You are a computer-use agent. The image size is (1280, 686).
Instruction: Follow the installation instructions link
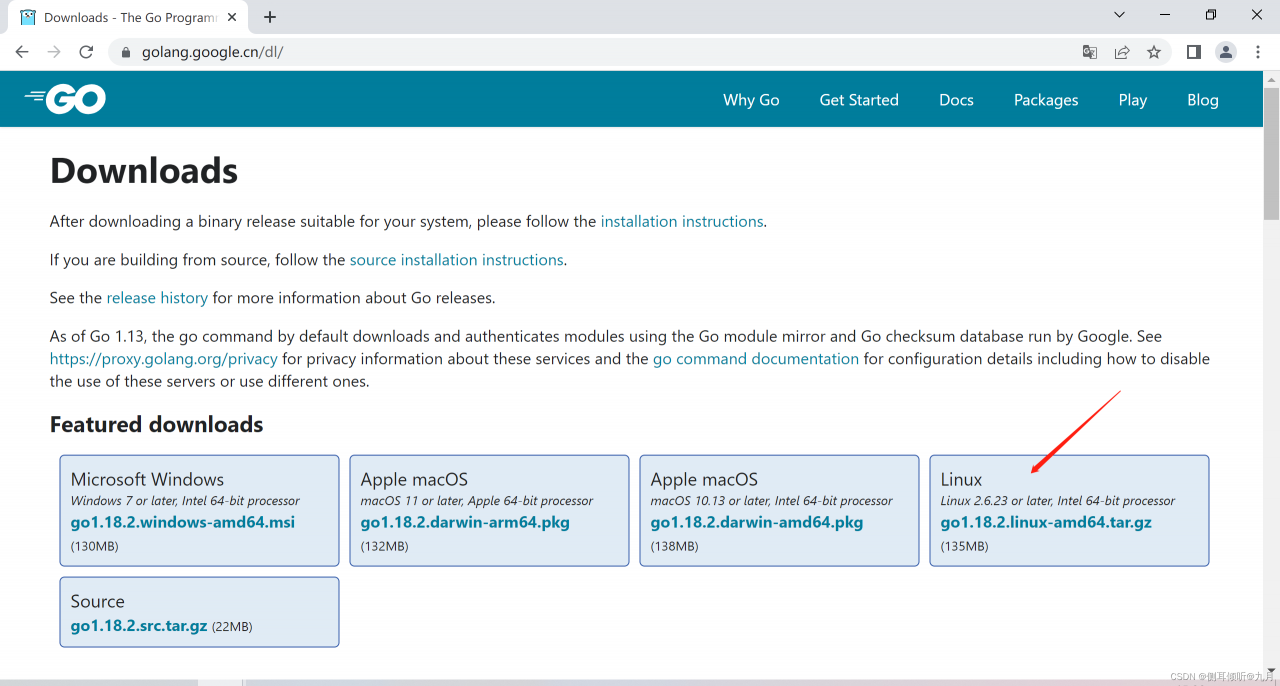click(682, 222)
